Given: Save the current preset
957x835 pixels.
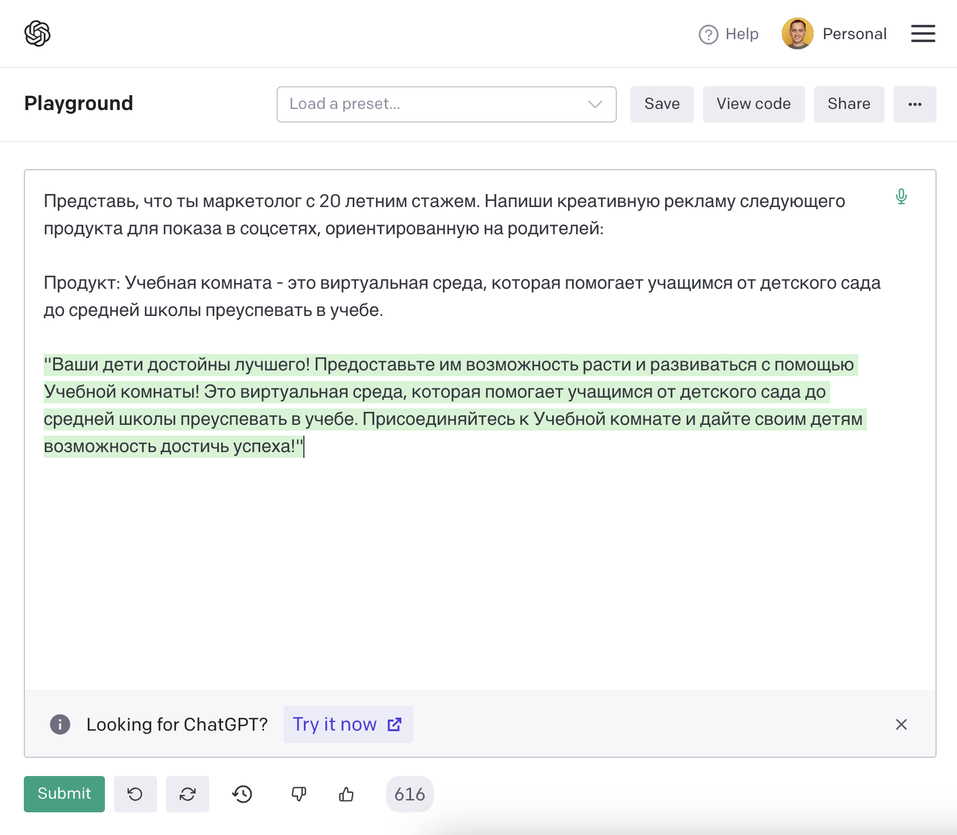Looking at the screenshot, I should click(661, 104).
